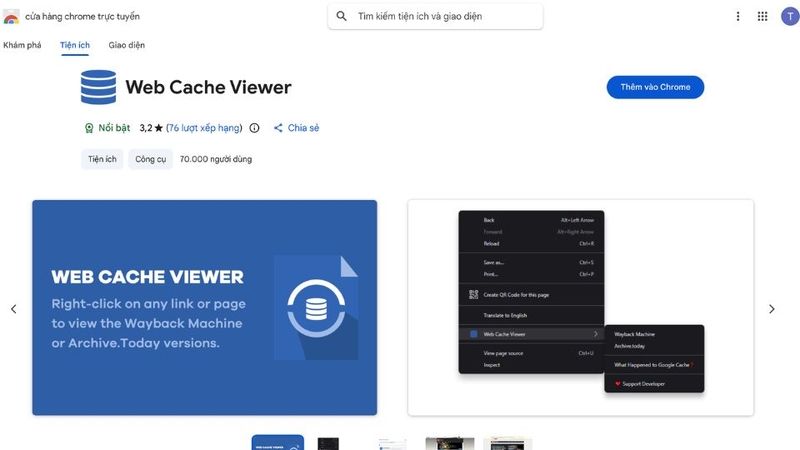Click the Web Cache Viewer heading text
This screenshot has height=450, width=800.
(208, 87)
